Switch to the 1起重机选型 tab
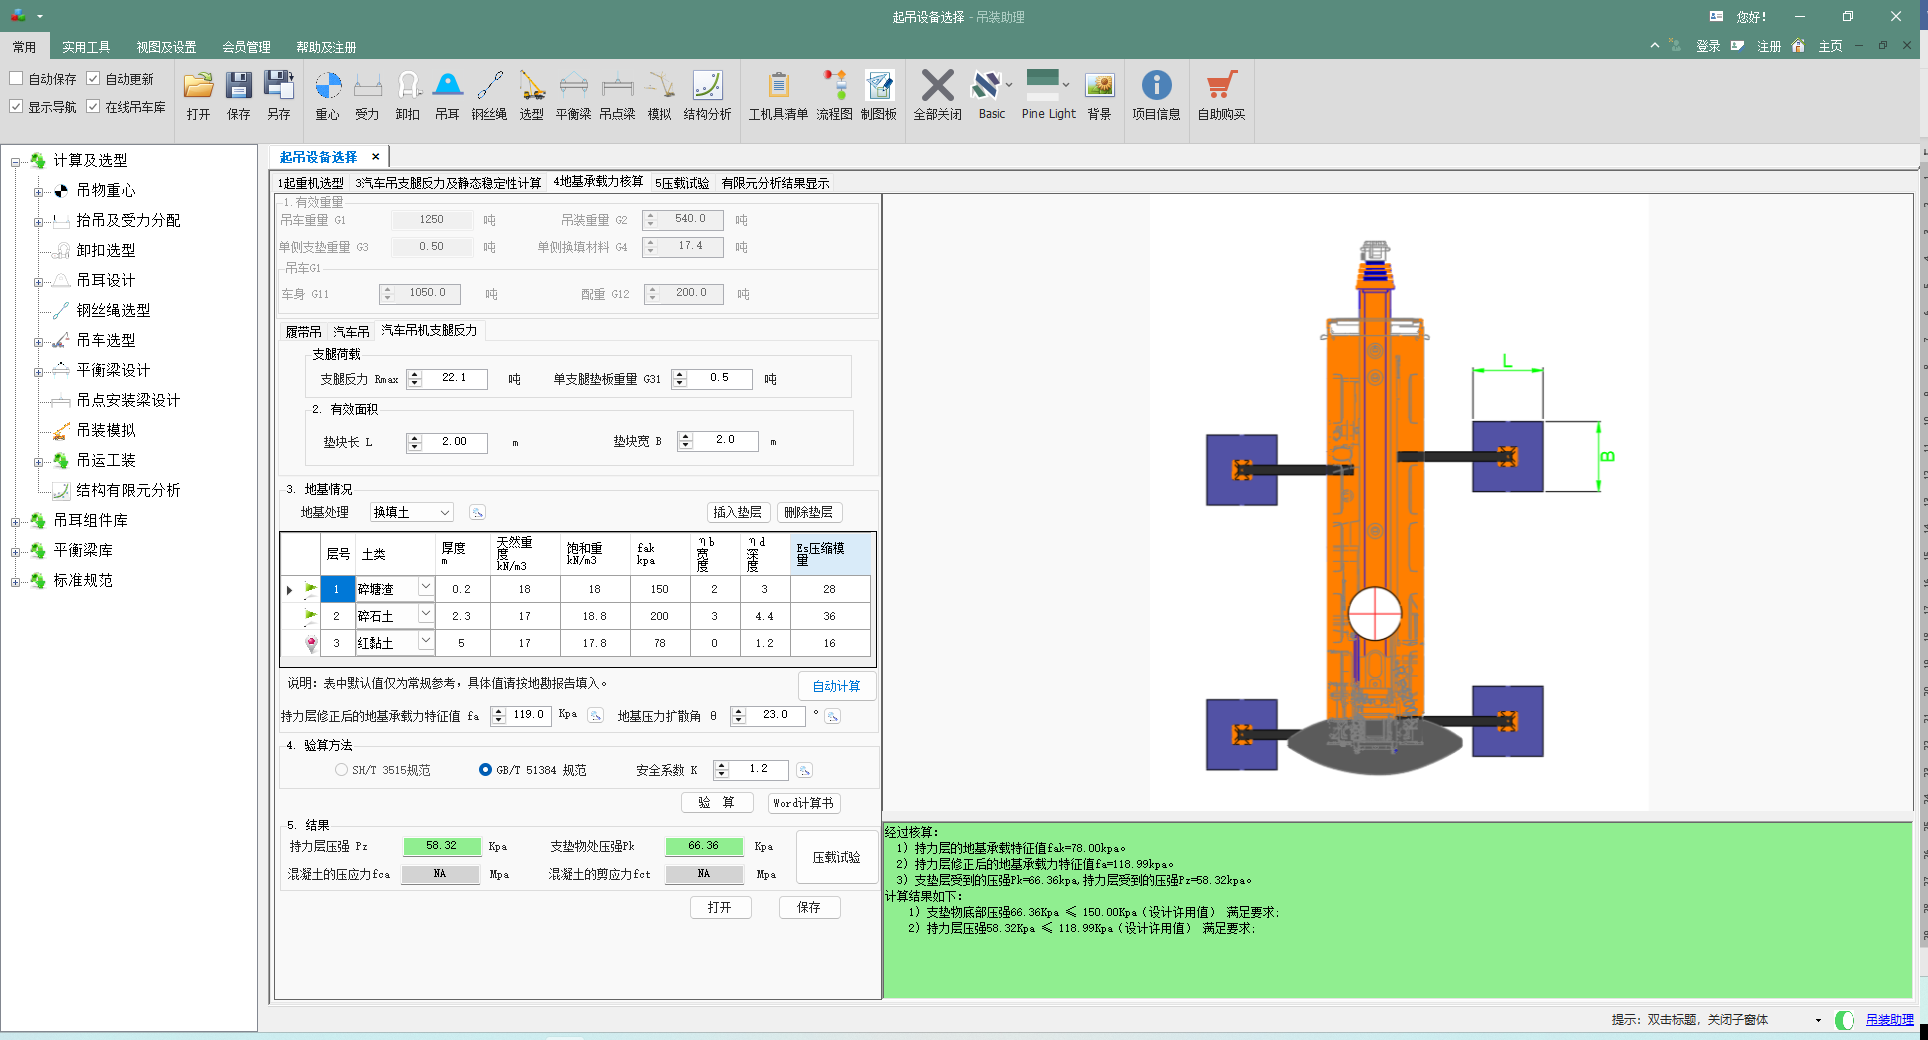Image resolution: width=1928 pixels, height=1040 pixels. tap(311, 183)
